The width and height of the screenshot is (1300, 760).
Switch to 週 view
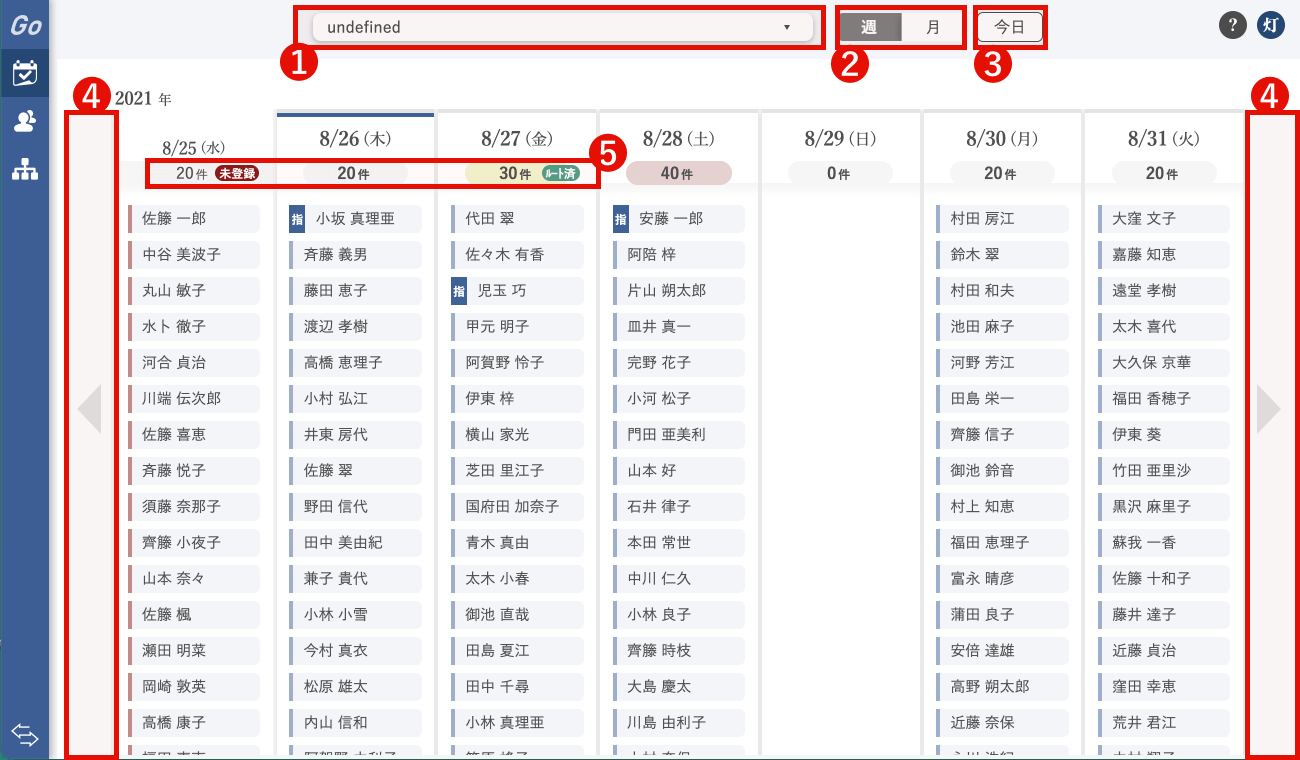(869, 27)
